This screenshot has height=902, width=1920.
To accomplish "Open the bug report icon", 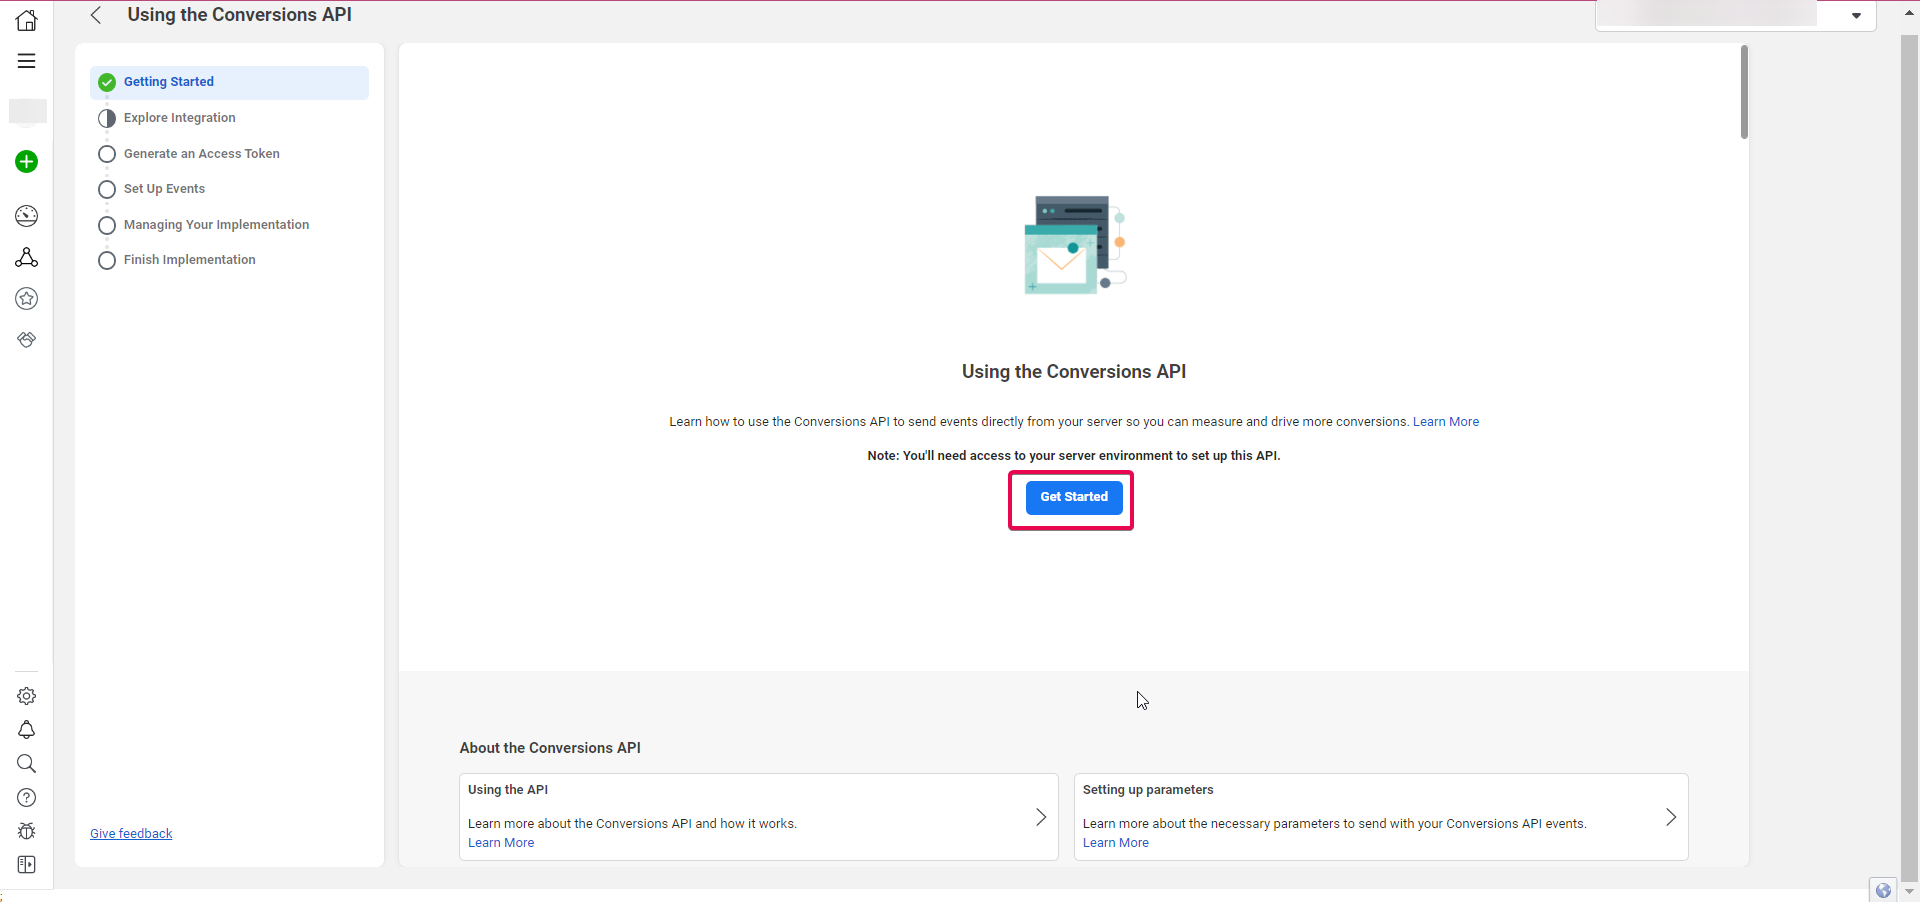I will [27, 831].
